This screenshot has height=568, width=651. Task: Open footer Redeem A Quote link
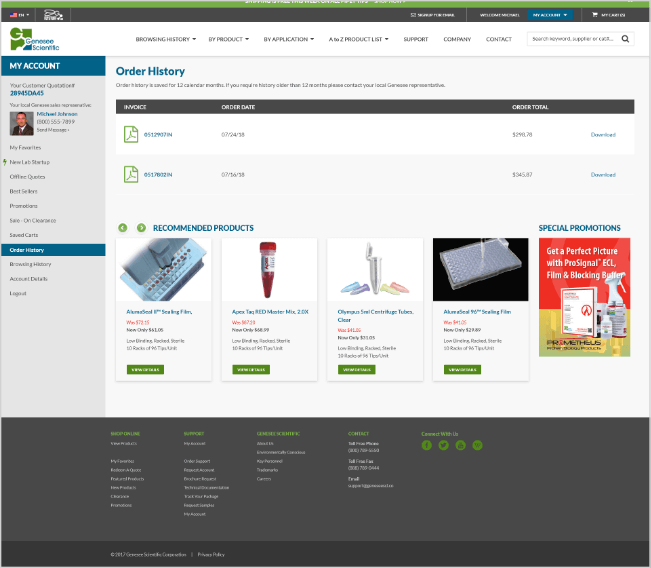pos(126,470)
